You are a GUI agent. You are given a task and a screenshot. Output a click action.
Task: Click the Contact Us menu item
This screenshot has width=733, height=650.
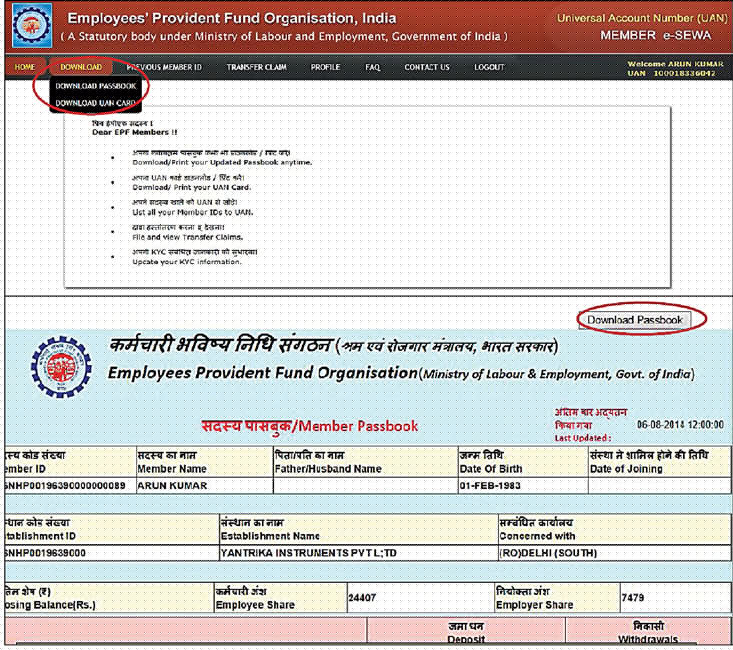click(427, 67)
